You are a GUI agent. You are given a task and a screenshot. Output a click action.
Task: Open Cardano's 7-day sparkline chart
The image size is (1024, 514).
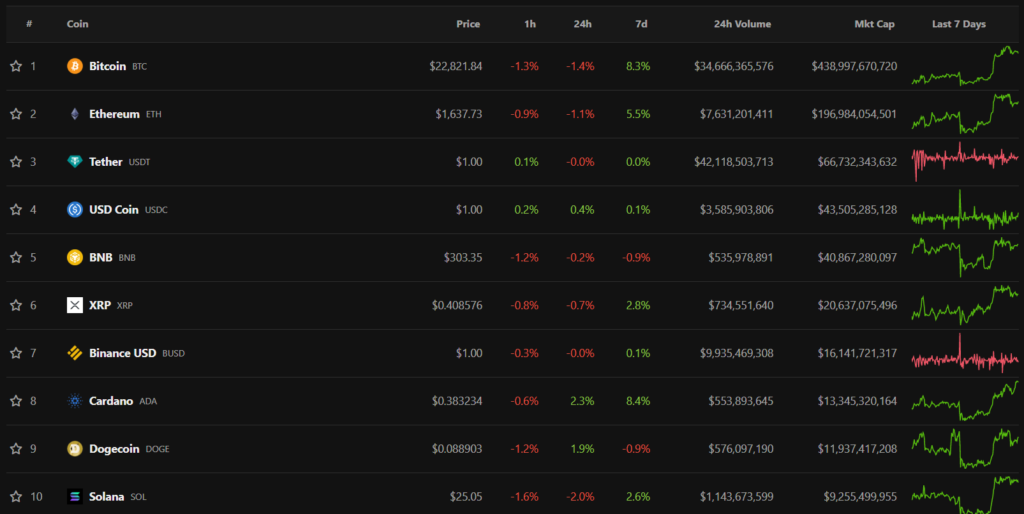click(x=965, y=401)
